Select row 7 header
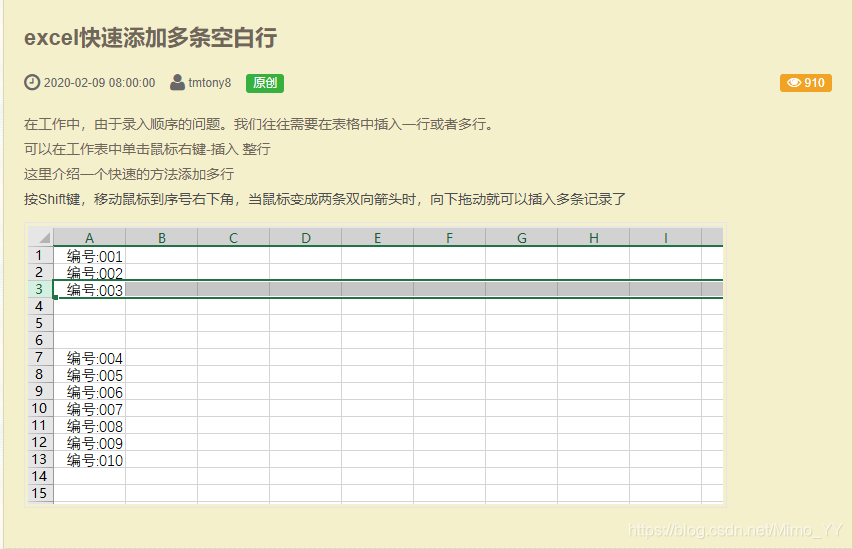The width and height of the screenshot is (853, 549). (x=41, y=357)
